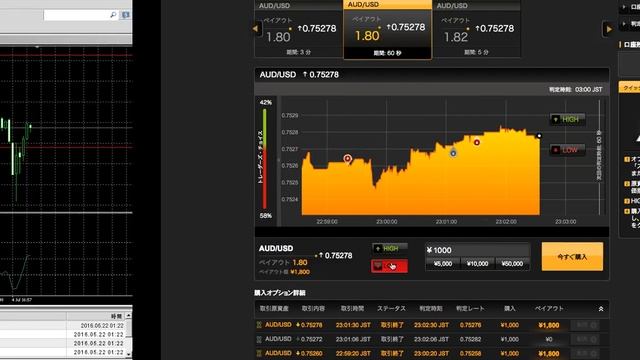The width and height of the screenshot is (640, 360).
Task: Click the traders' choice 42%/58% sentiment bar
Action: [264, 159]
